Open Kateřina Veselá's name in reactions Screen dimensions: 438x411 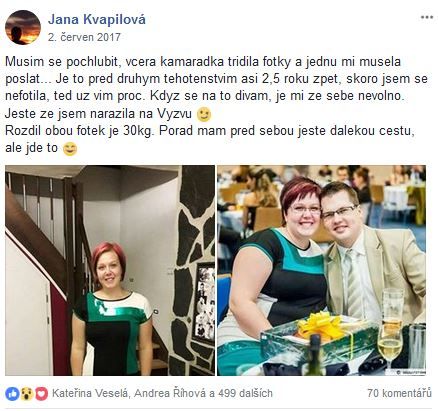pyautogui.click(x=90, y=393)
